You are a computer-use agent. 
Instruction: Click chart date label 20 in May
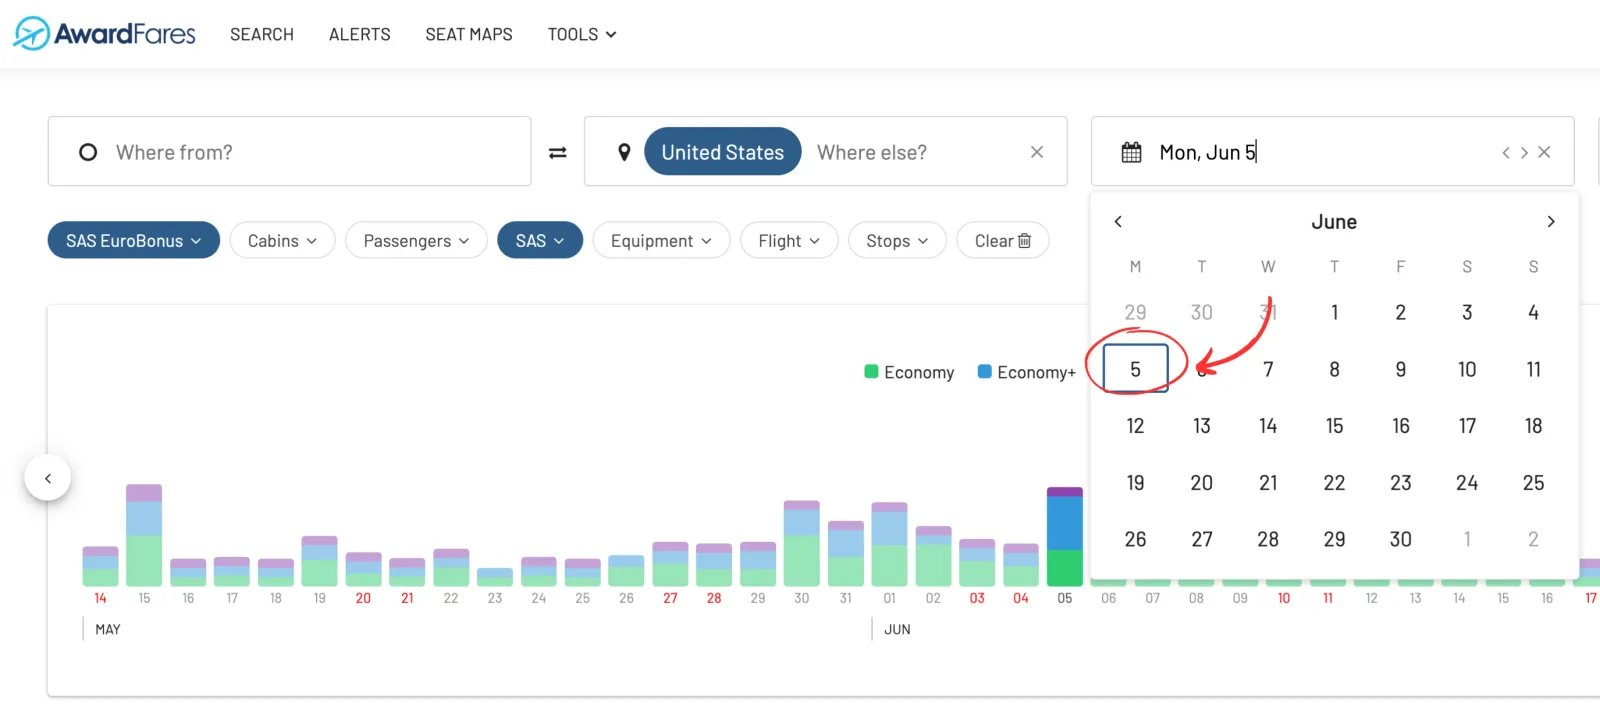(363, 598)
